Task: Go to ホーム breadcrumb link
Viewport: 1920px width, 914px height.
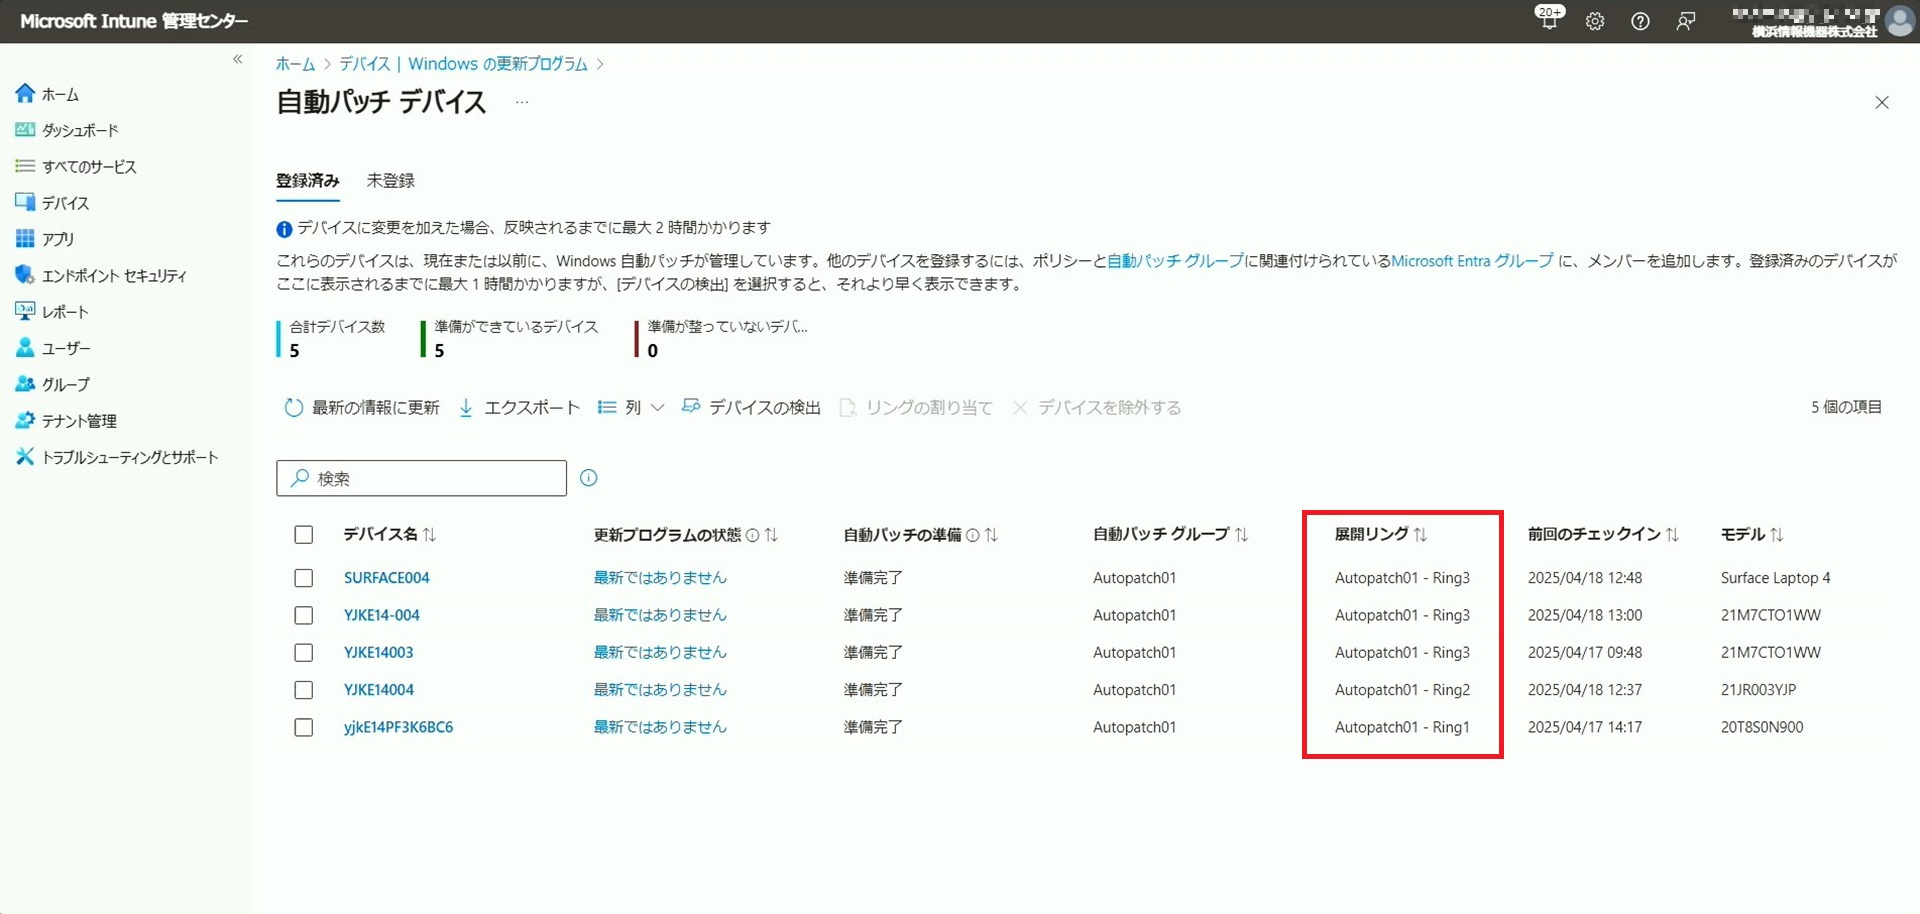Action: 295,64
